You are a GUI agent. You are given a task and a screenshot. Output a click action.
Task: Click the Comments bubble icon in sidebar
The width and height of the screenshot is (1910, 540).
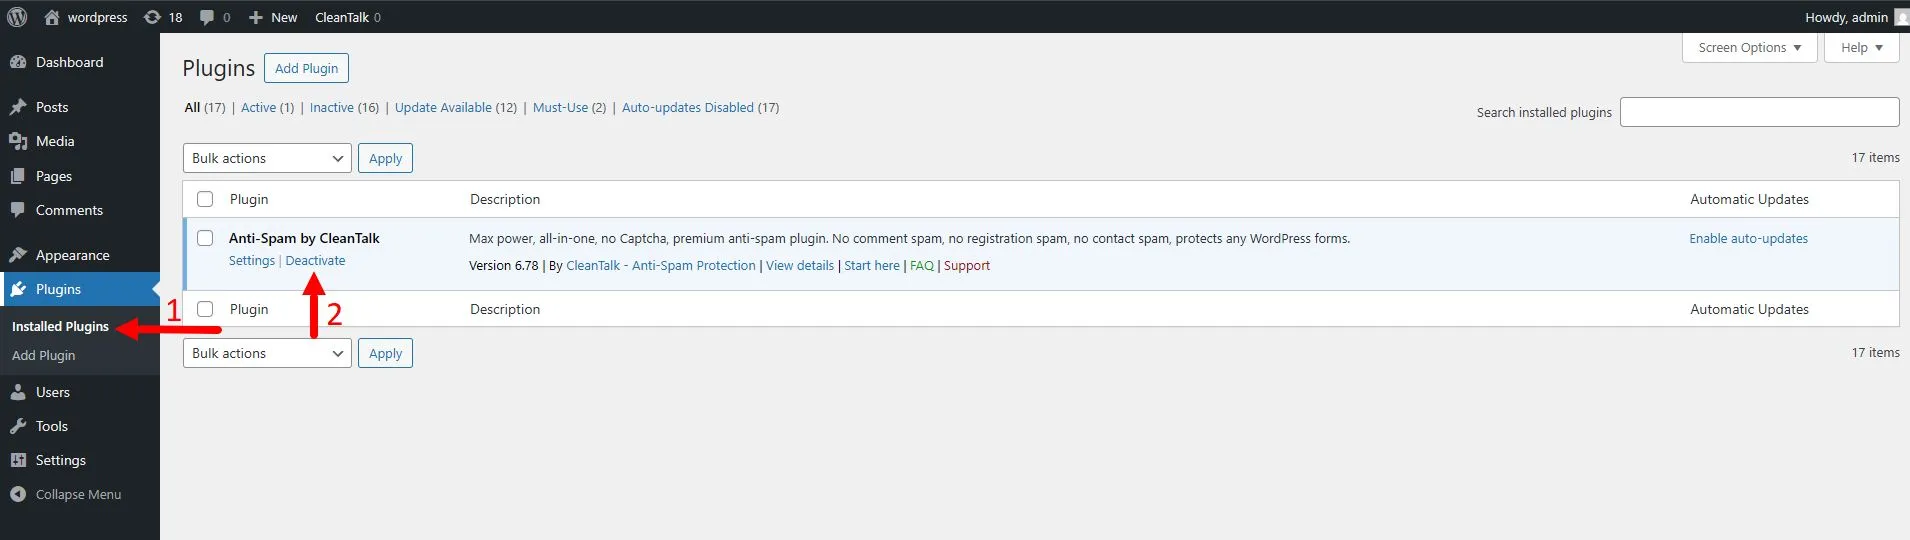pos(18,210)
